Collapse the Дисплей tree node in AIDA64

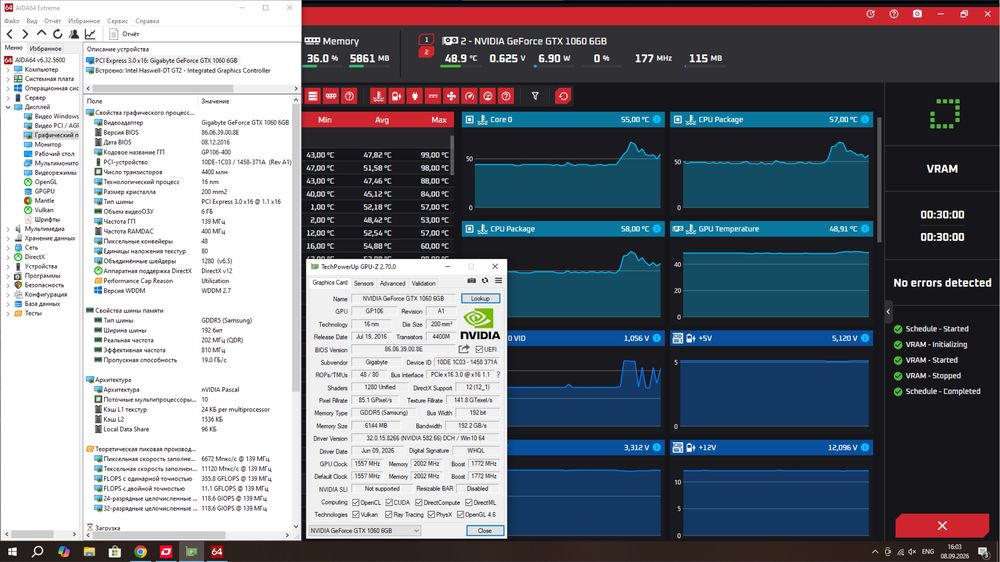pyautogui.click(x=8, y=107)
